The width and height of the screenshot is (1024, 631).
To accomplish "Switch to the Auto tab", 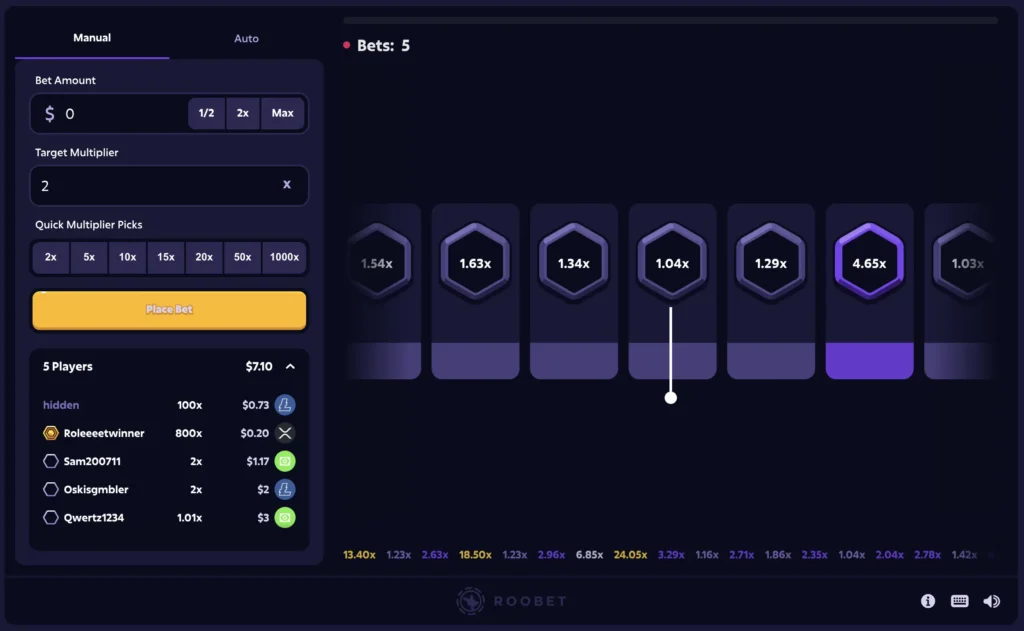I will pyautogui.click(x=246, y=38).
